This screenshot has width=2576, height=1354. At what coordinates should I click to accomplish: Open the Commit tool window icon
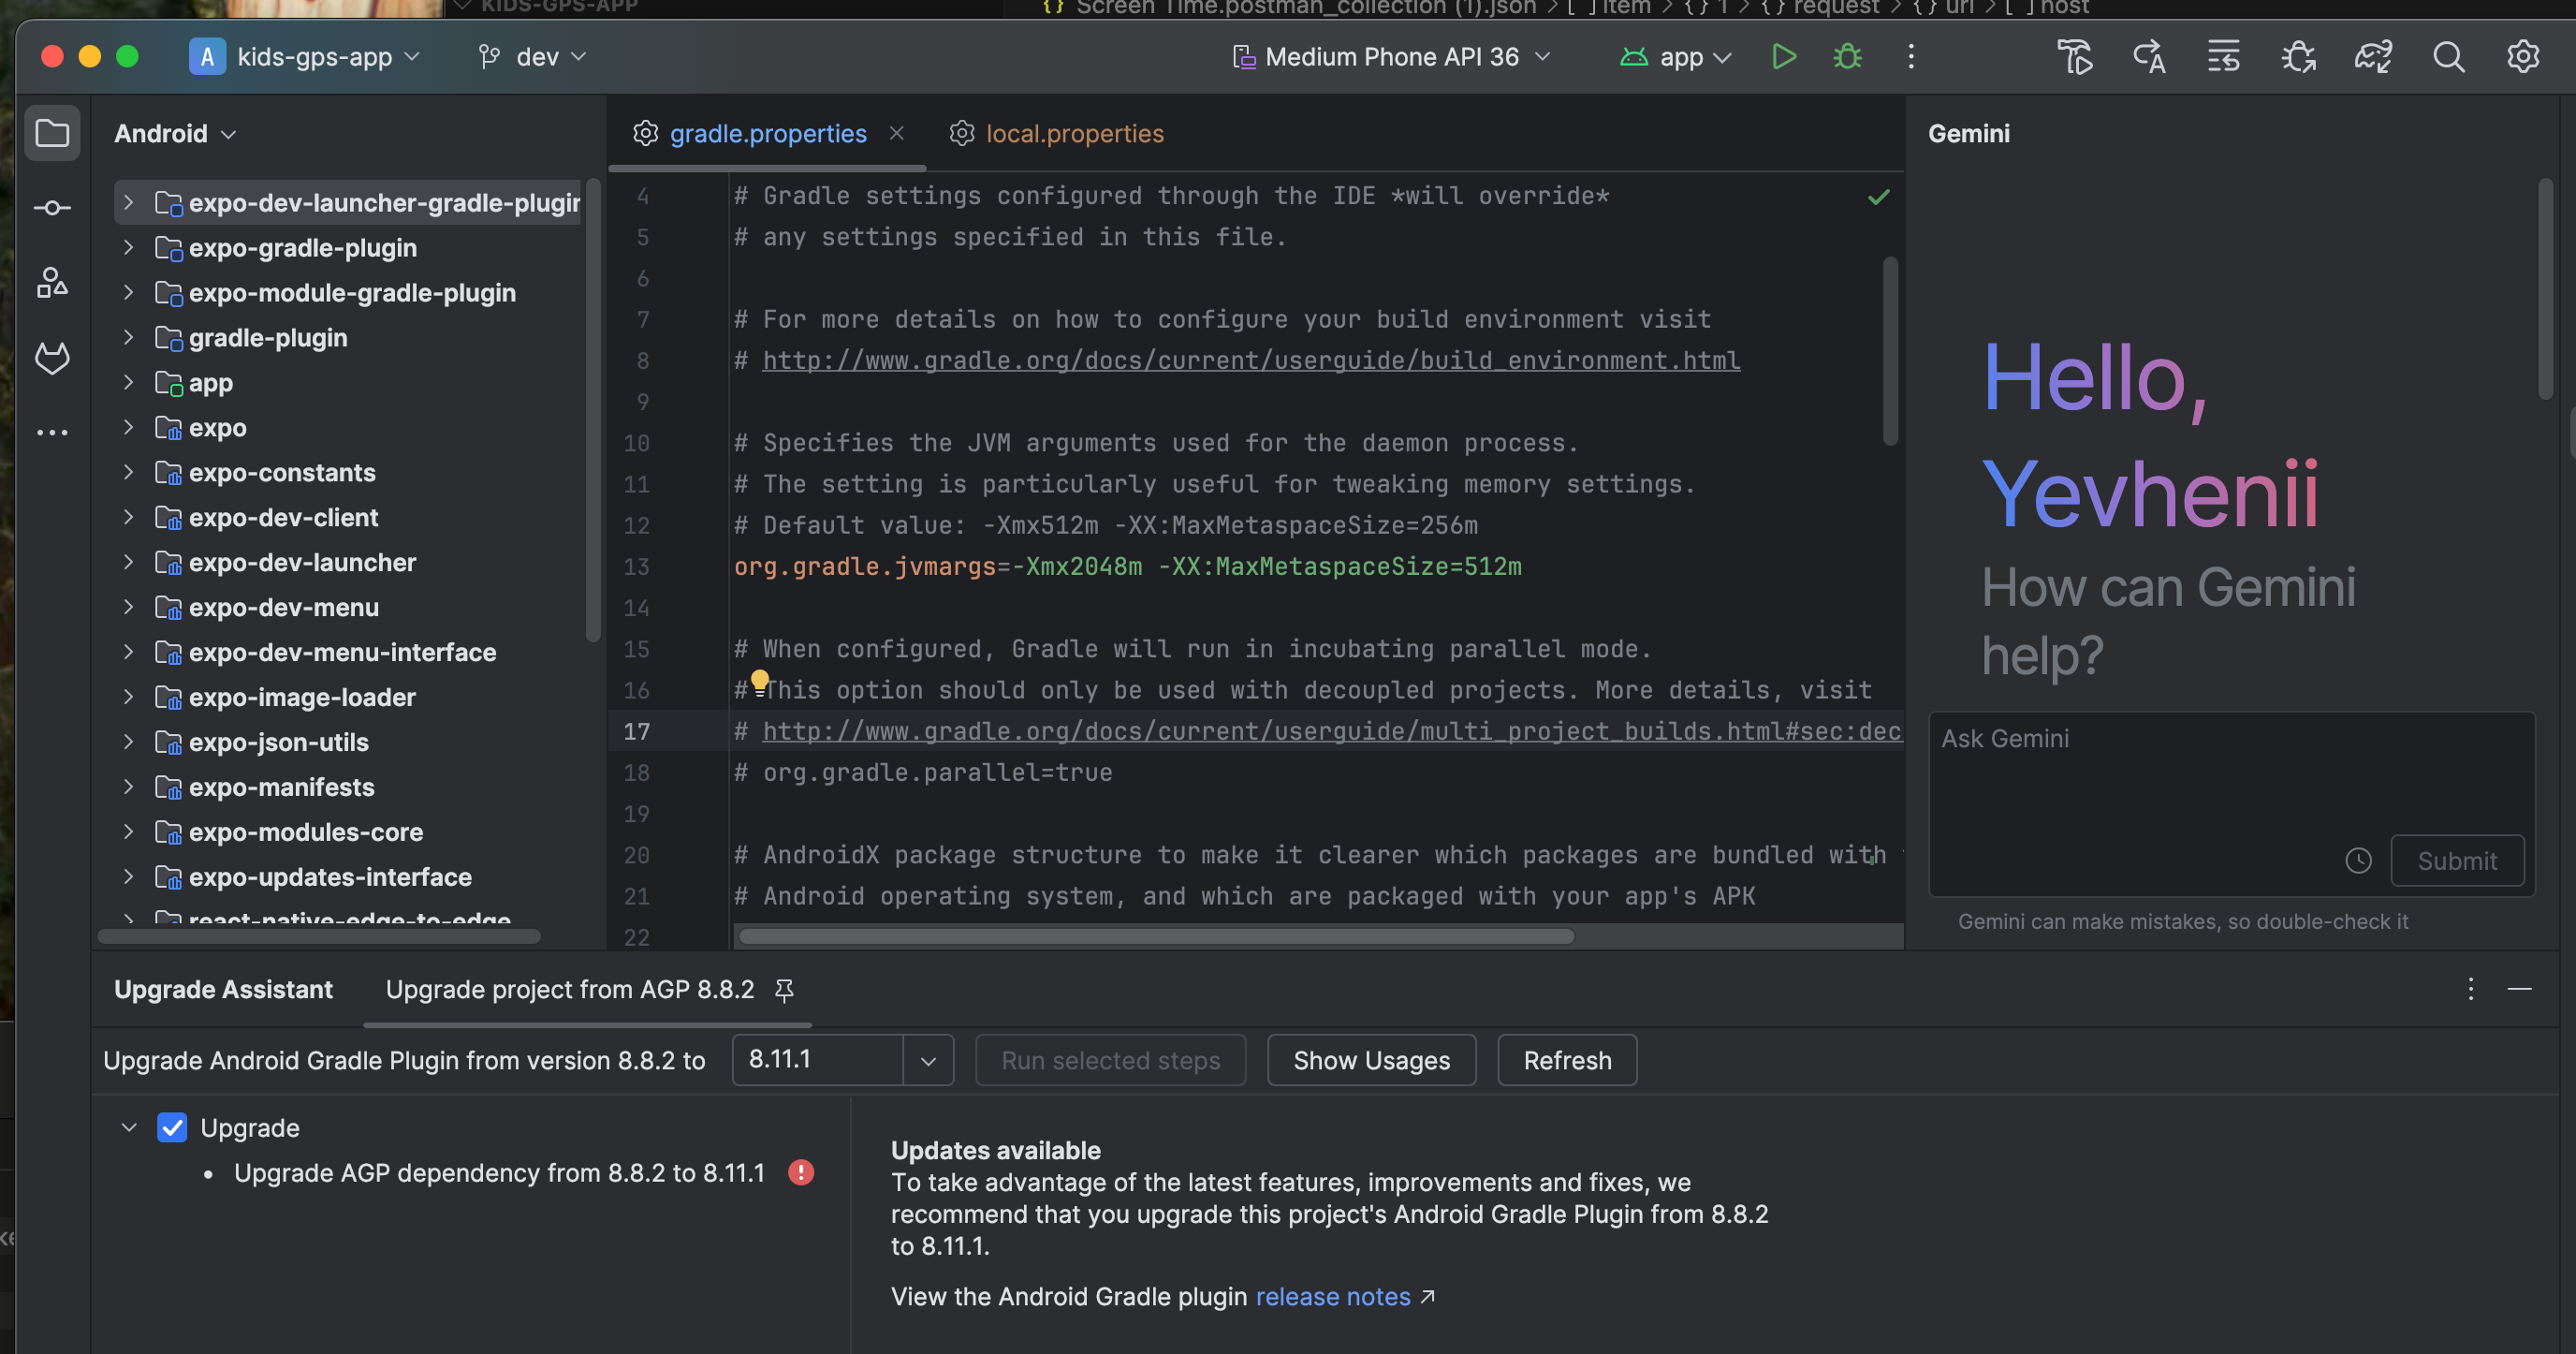point(52,208)
